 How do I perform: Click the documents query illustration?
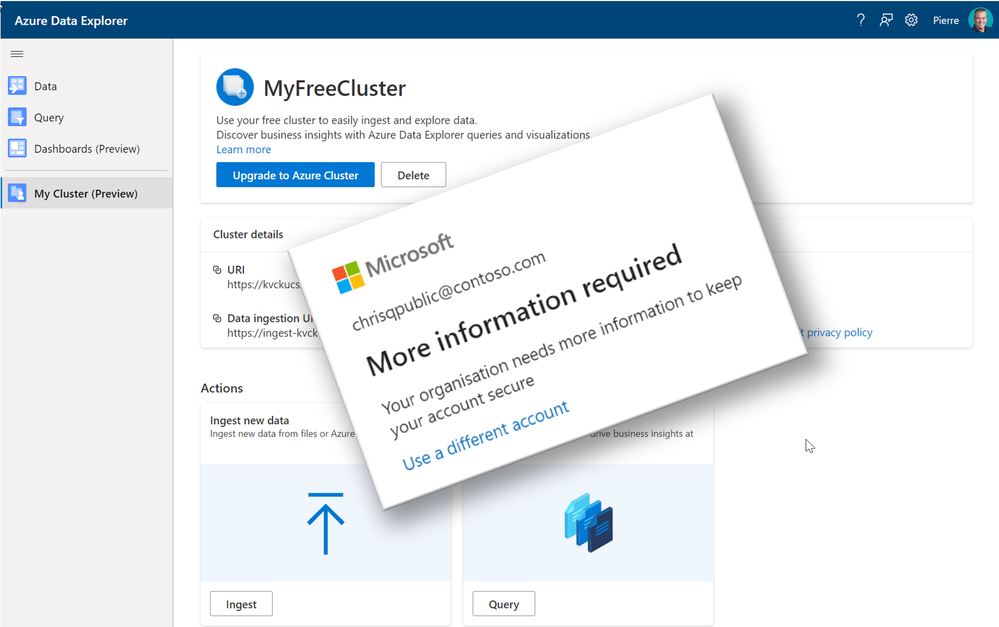[589, 522]
